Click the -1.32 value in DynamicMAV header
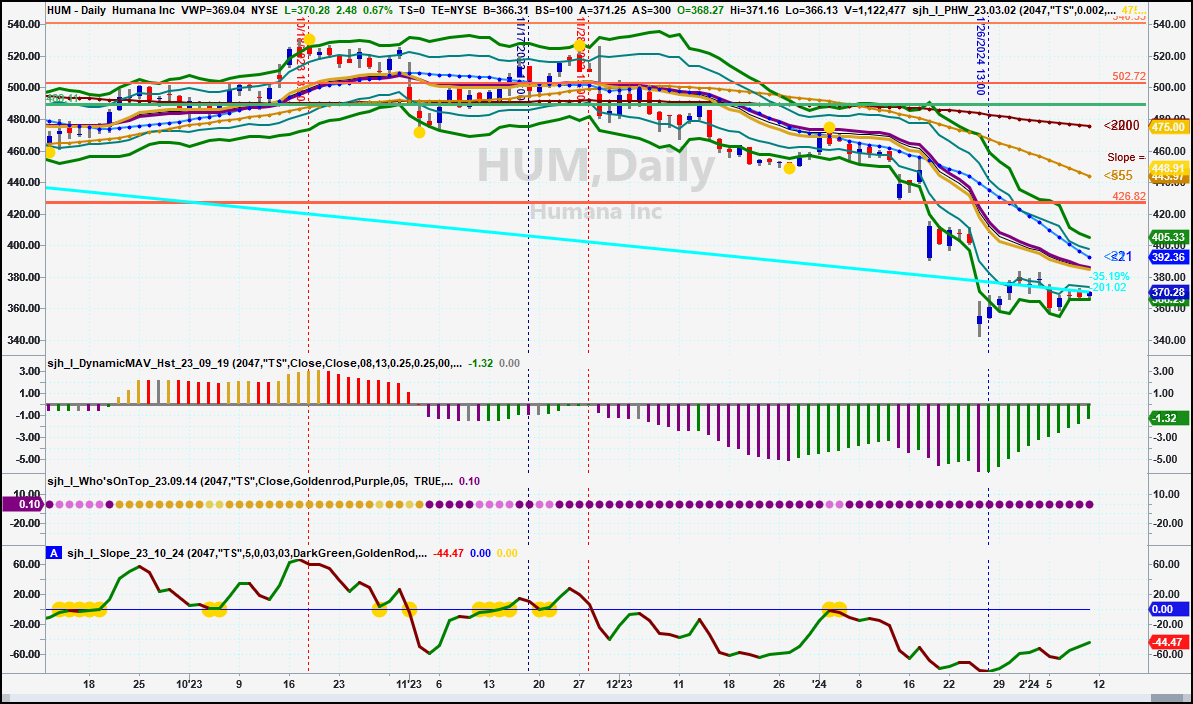Image resolution: width=1193 pixels, height=704 pixels. (481, 363)
